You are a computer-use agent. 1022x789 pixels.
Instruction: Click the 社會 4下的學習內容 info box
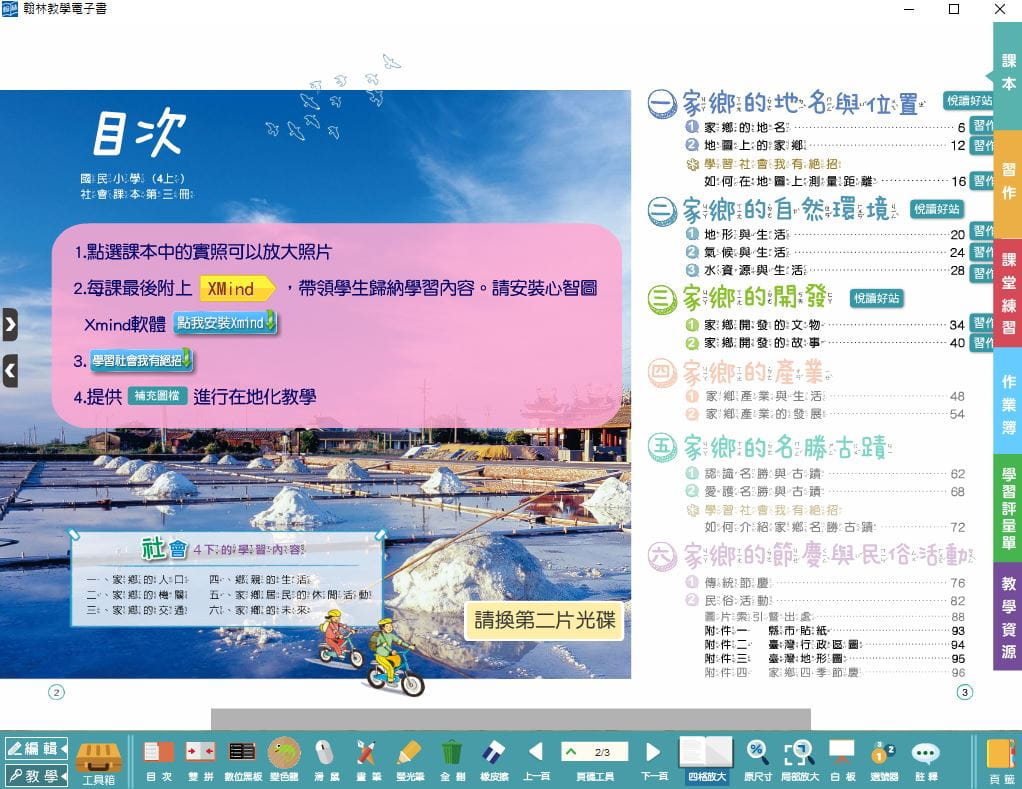(x=226, y=579)
